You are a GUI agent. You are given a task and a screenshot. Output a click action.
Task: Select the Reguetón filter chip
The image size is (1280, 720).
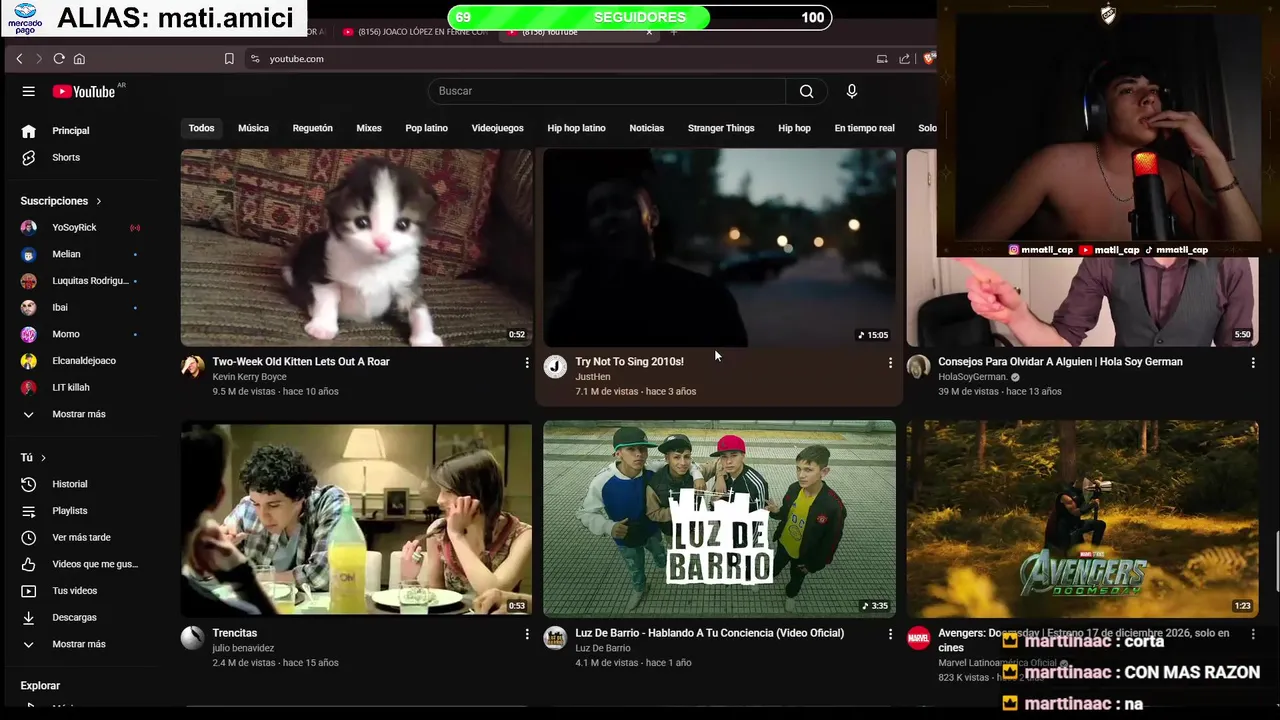312,128
